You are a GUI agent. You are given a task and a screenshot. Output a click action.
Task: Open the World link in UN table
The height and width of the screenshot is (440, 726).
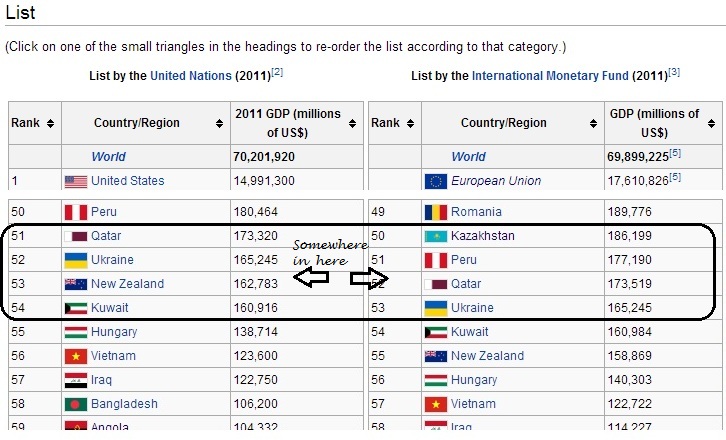[x=108, y=157]
